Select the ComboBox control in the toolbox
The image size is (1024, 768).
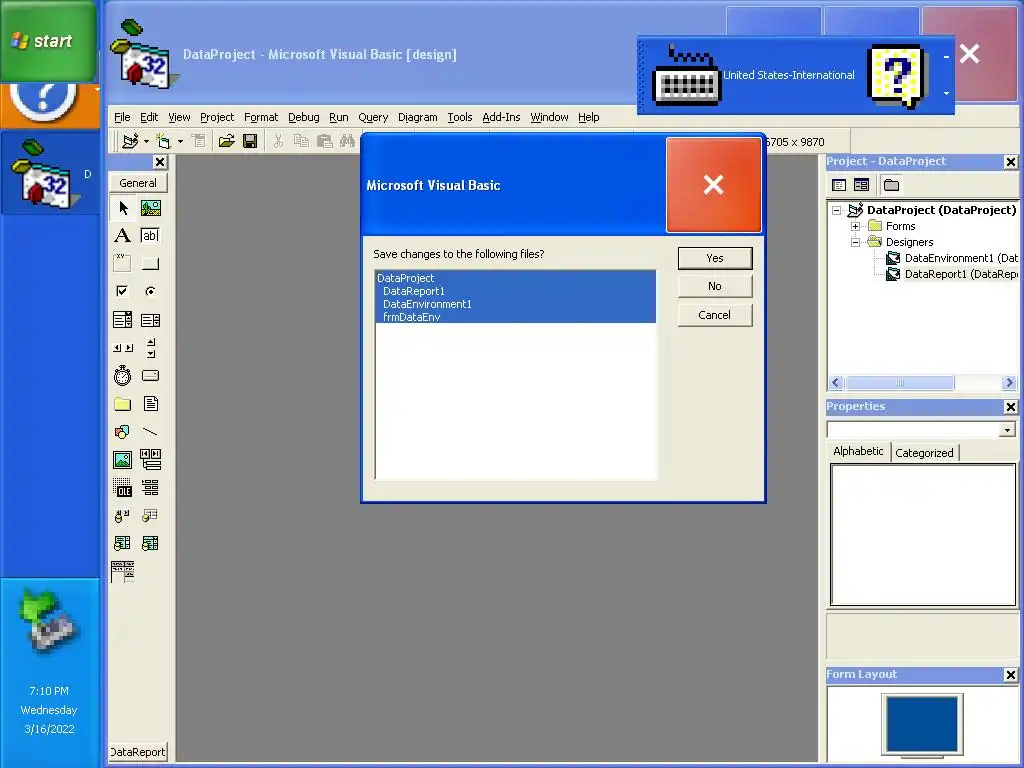pyautogui.click(x=123, y=319)
